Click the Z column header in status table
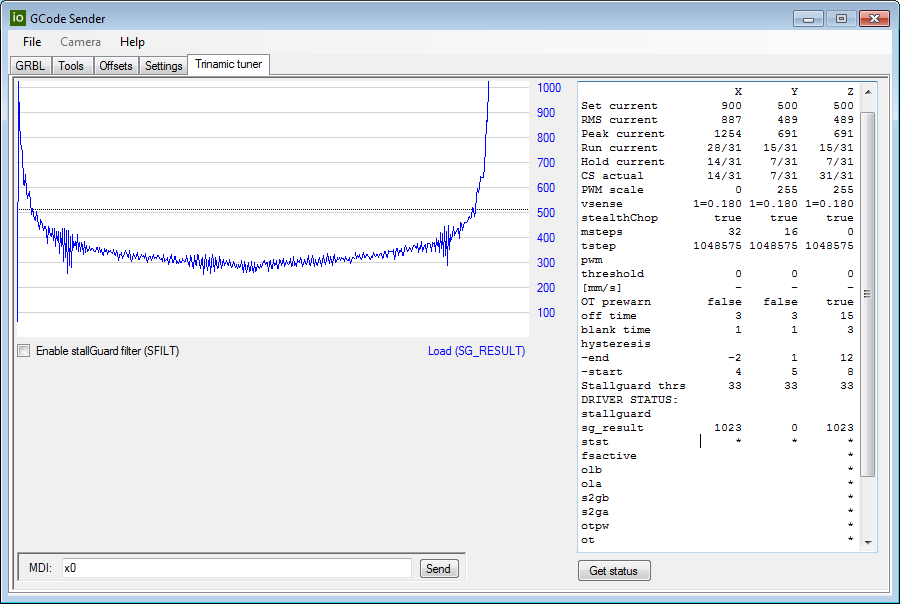This screenshot has width=900, height=604. point(850,92)
